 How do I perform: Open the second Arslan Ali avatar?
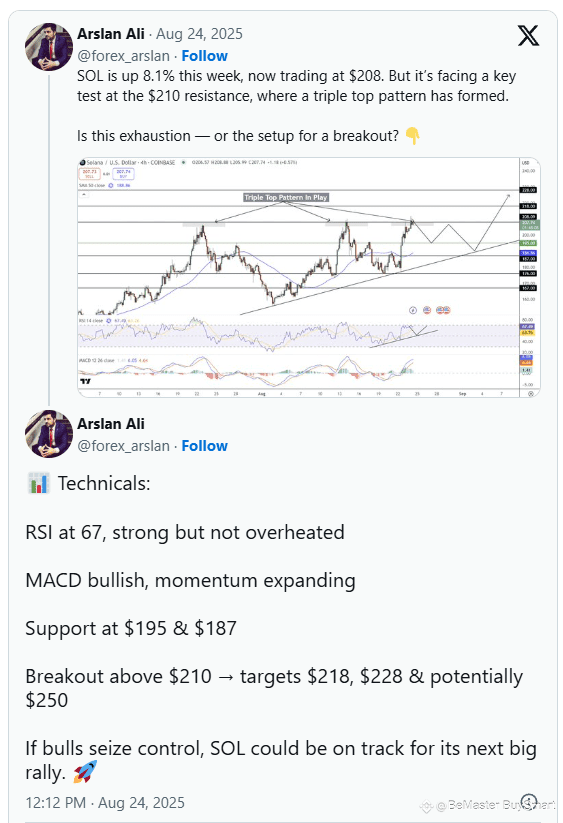click(x=49, y=434)
